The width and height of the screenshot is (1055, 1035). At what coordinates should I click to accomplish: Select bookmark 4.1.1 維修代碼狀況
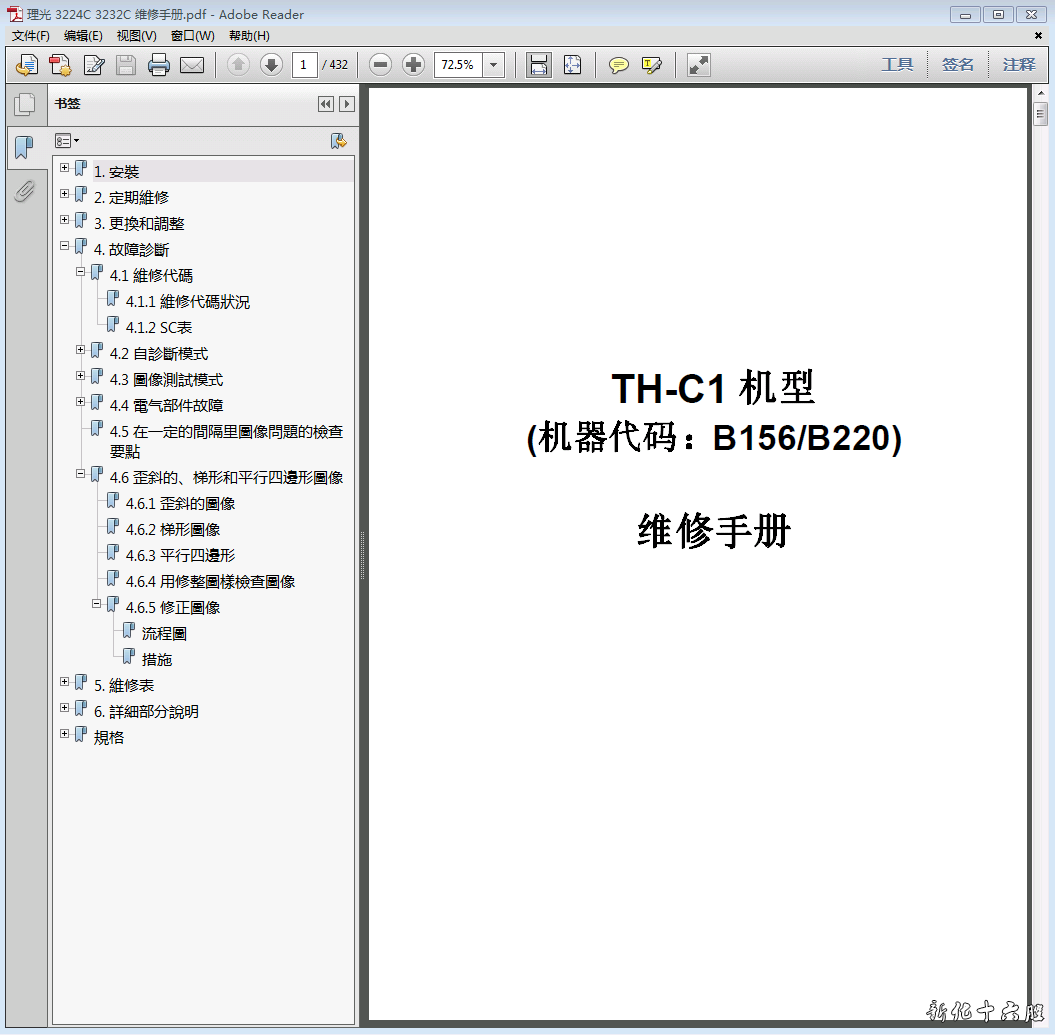coord(188,302)
